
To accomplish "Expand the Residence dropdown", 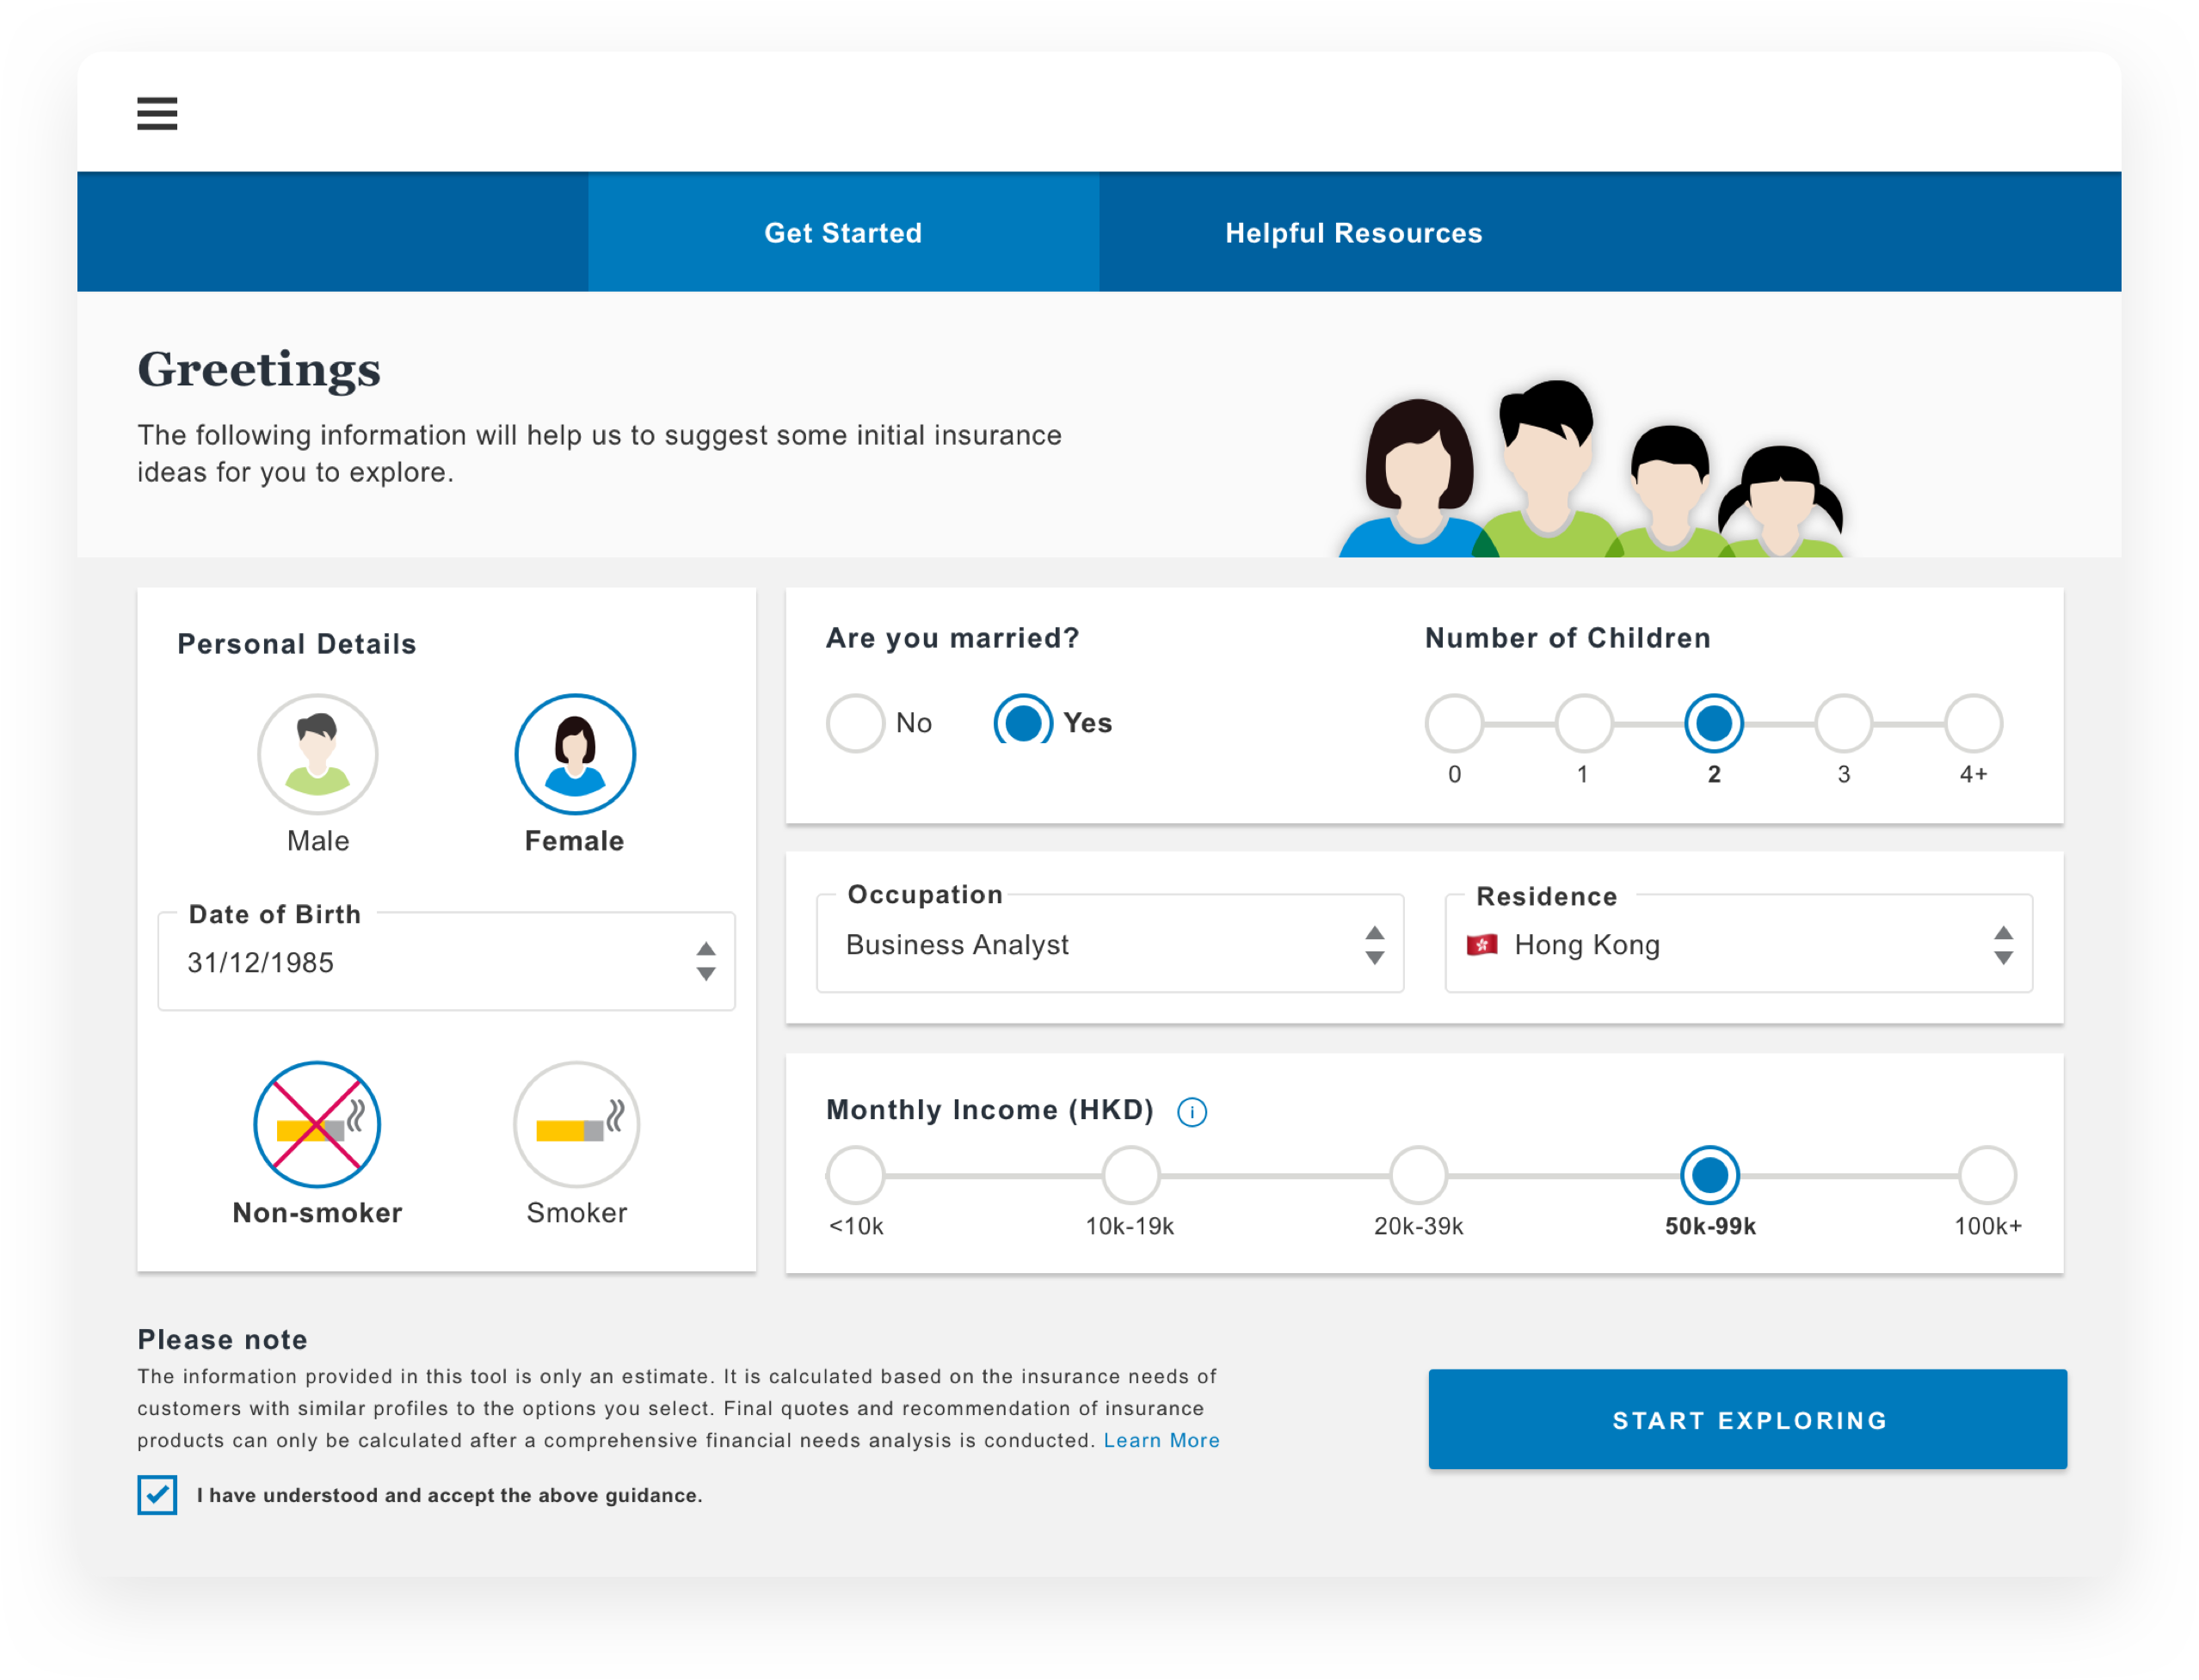I will coord(2002,945).
